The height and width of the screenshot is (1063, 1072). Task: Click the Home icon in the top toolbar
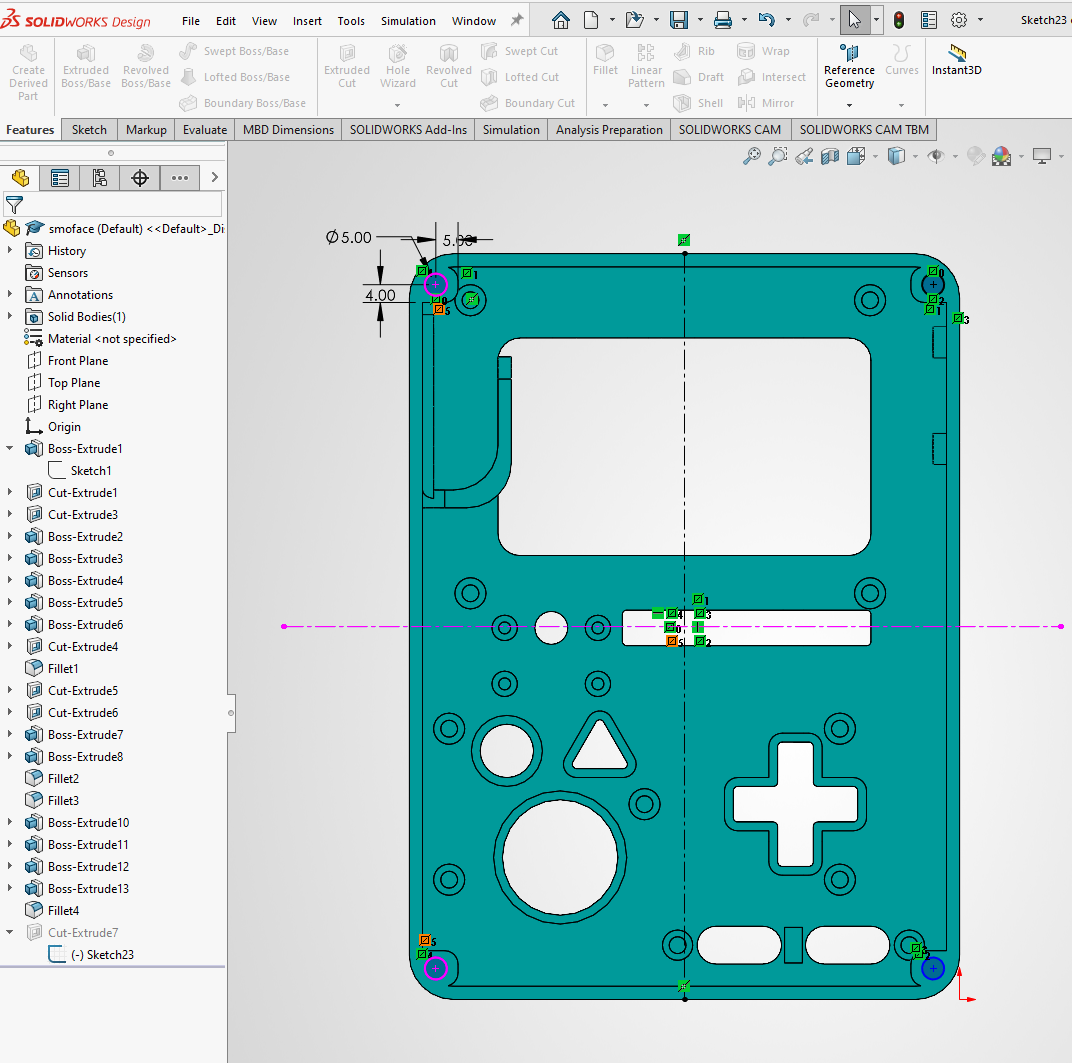561,21
